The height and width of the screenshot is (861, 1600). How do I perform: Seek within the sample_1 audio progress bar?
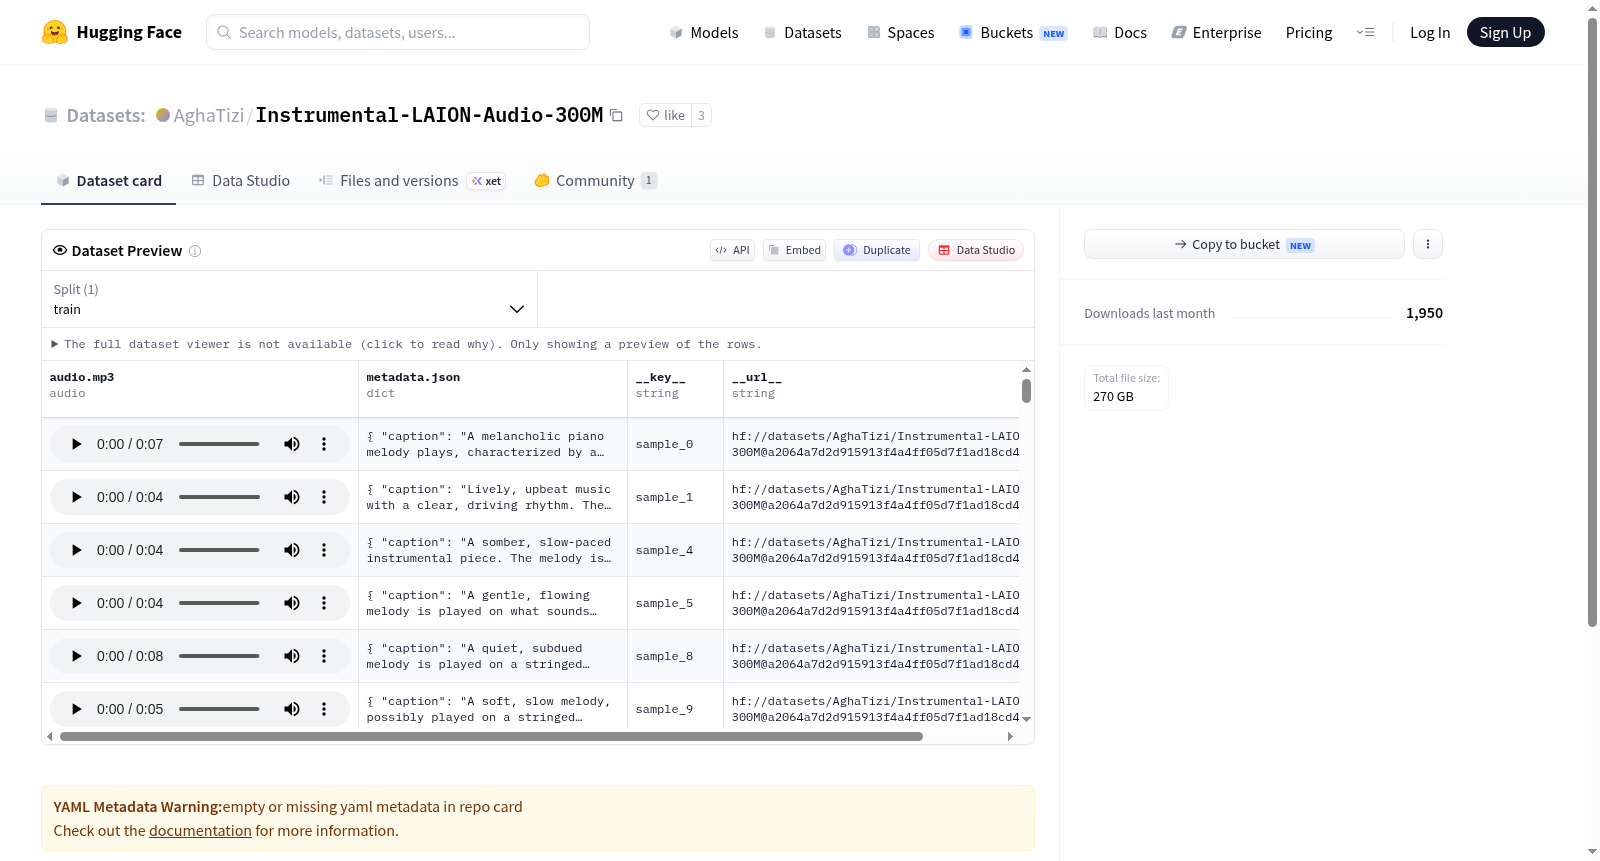coord(219,497)
